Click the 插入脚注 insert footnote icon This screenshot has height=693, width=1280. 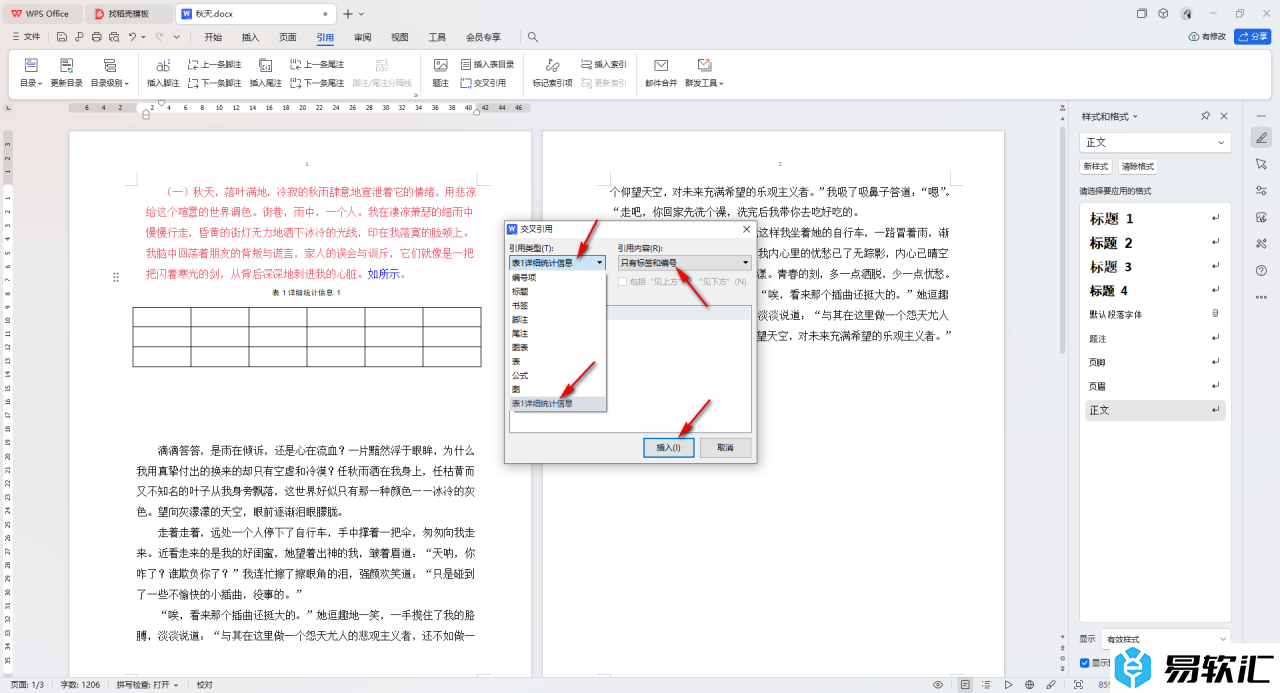pos(163,66)
